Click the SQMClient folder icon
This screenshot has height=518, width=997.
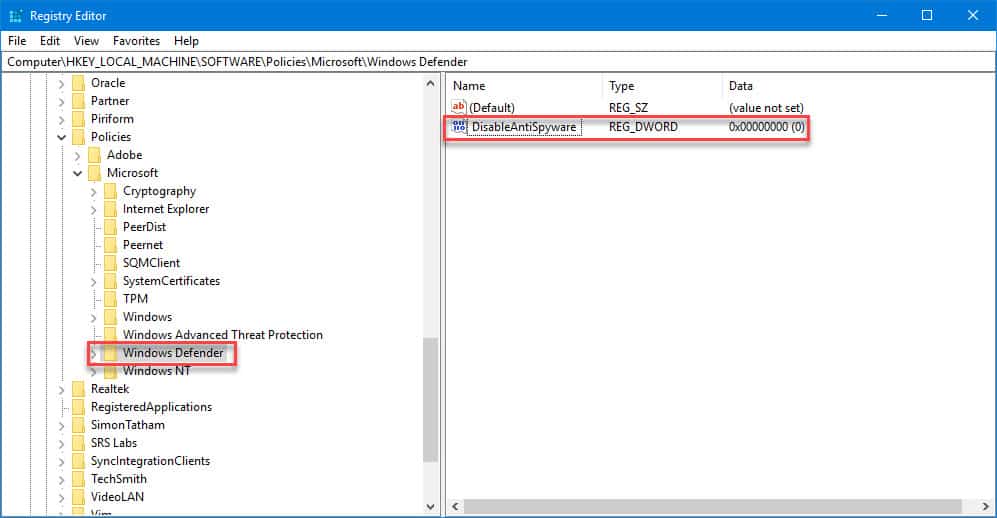pos(111,263)
